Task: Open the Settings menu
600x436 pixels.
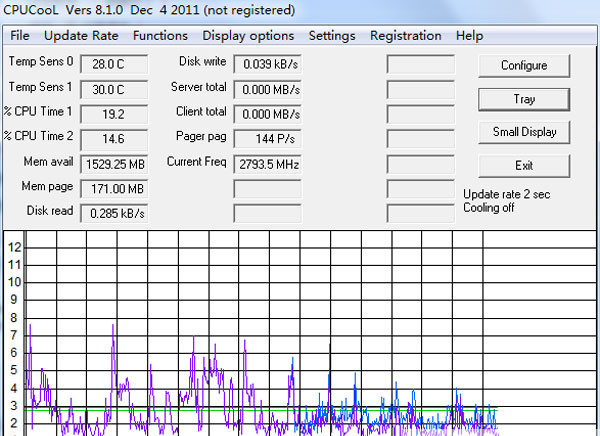Action: coord(332,35)
